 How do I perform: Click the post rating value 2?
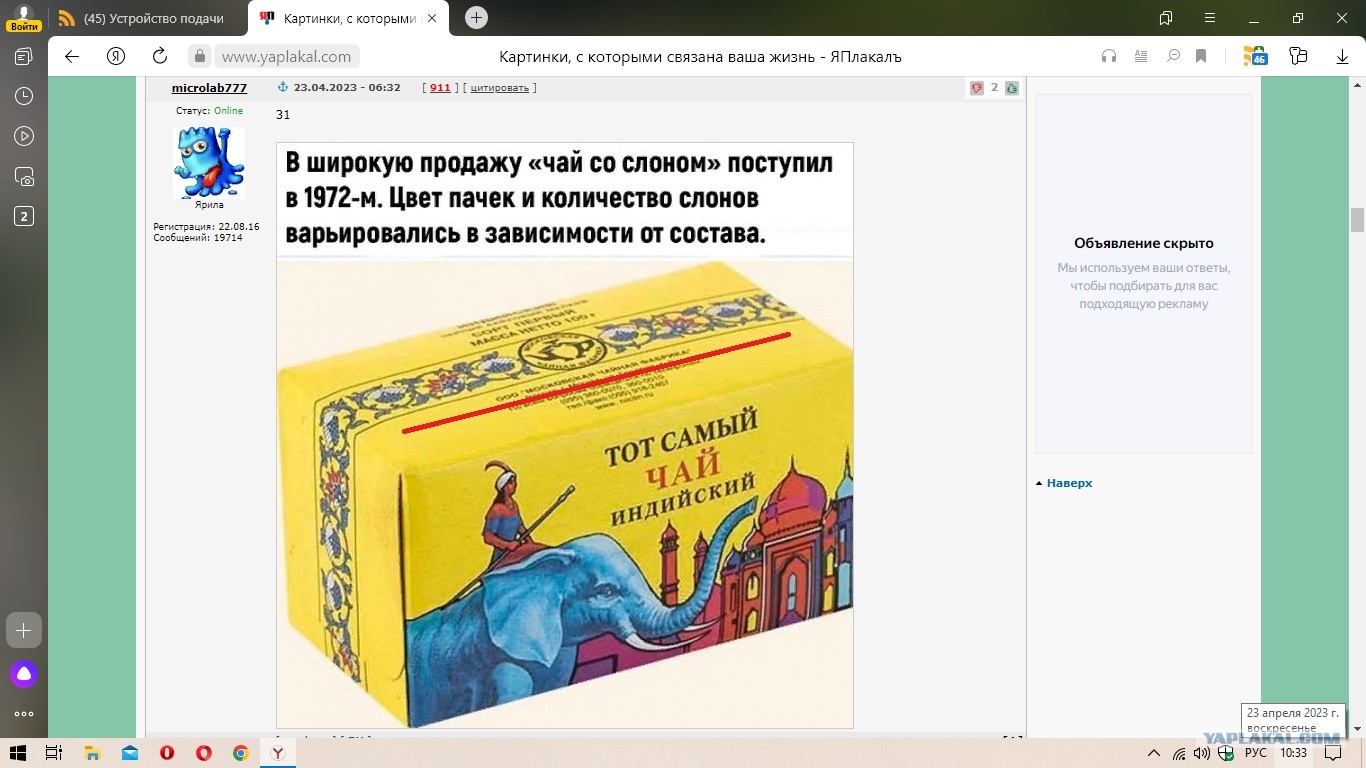994,88
